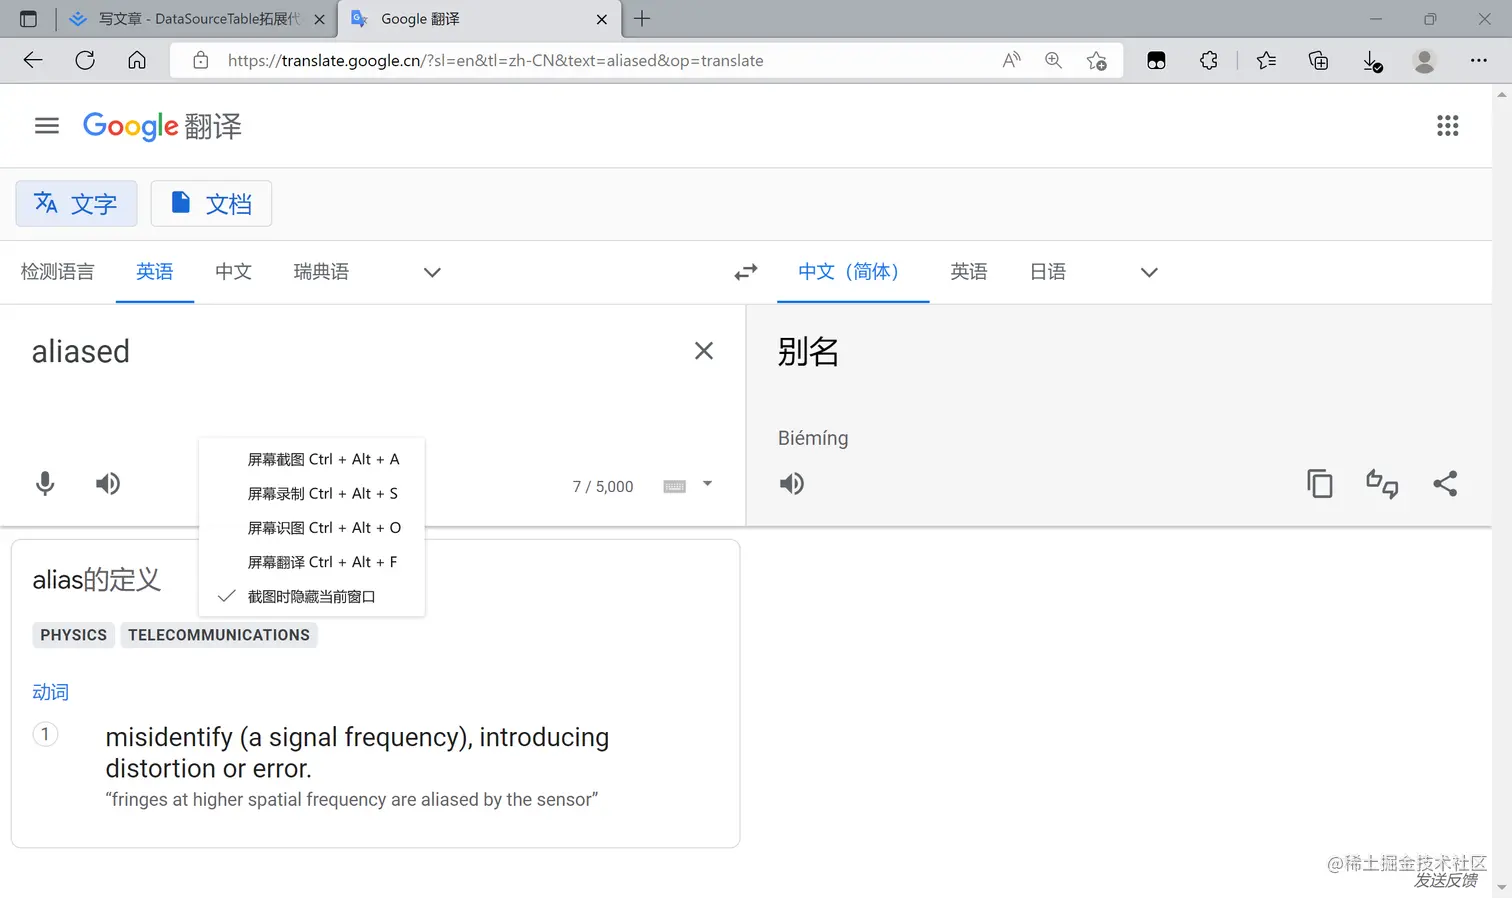Open a new browser tab

(x=642, y=18)
